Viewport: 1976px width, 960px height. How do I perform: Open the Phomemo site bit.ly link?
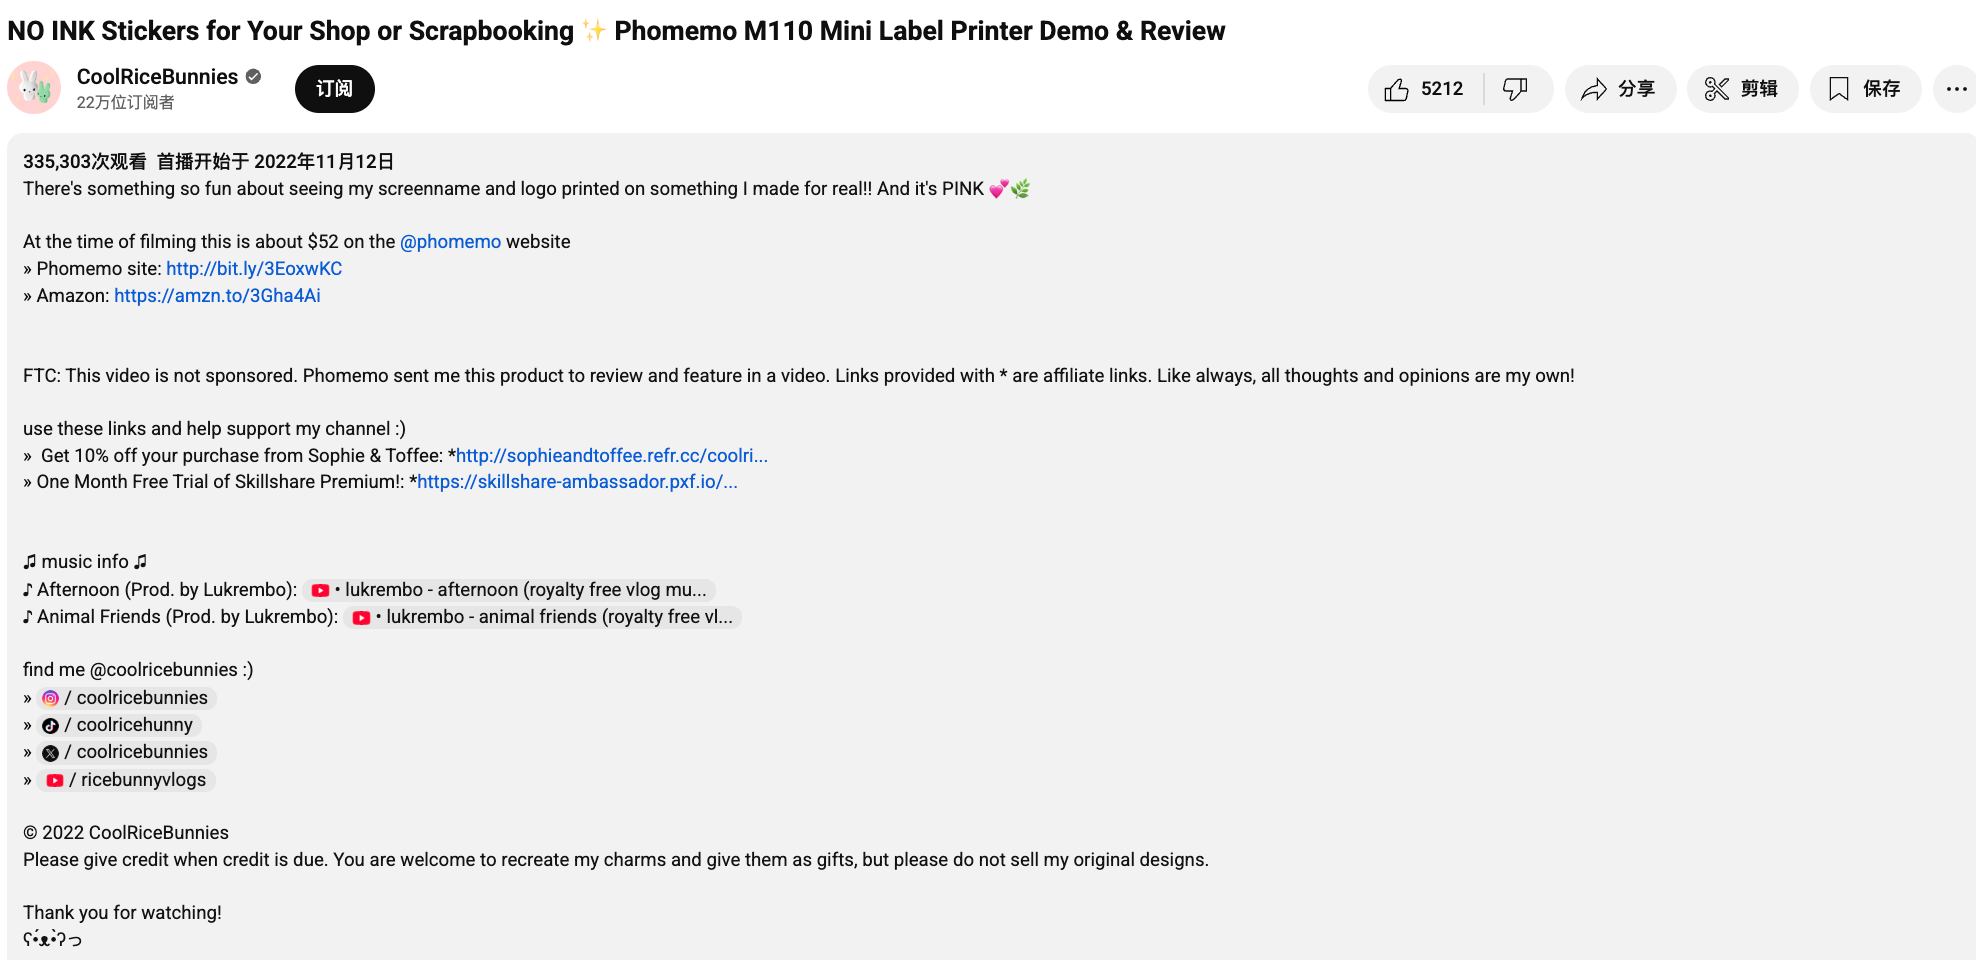pyautogui.click(x=254, y=269)
